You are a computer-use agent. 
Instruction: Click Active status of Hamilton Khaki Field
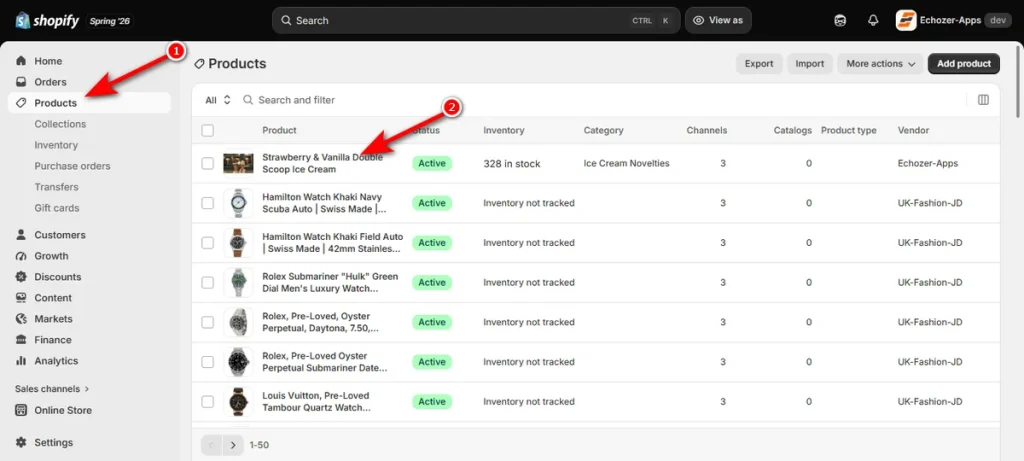point(432,243)
